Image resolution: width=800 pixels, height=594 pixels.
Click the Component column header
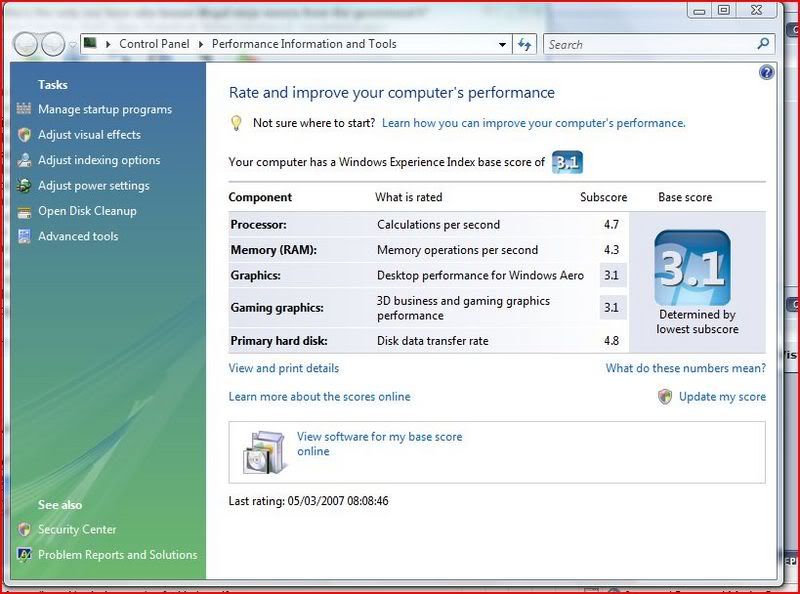pos(260,197)
